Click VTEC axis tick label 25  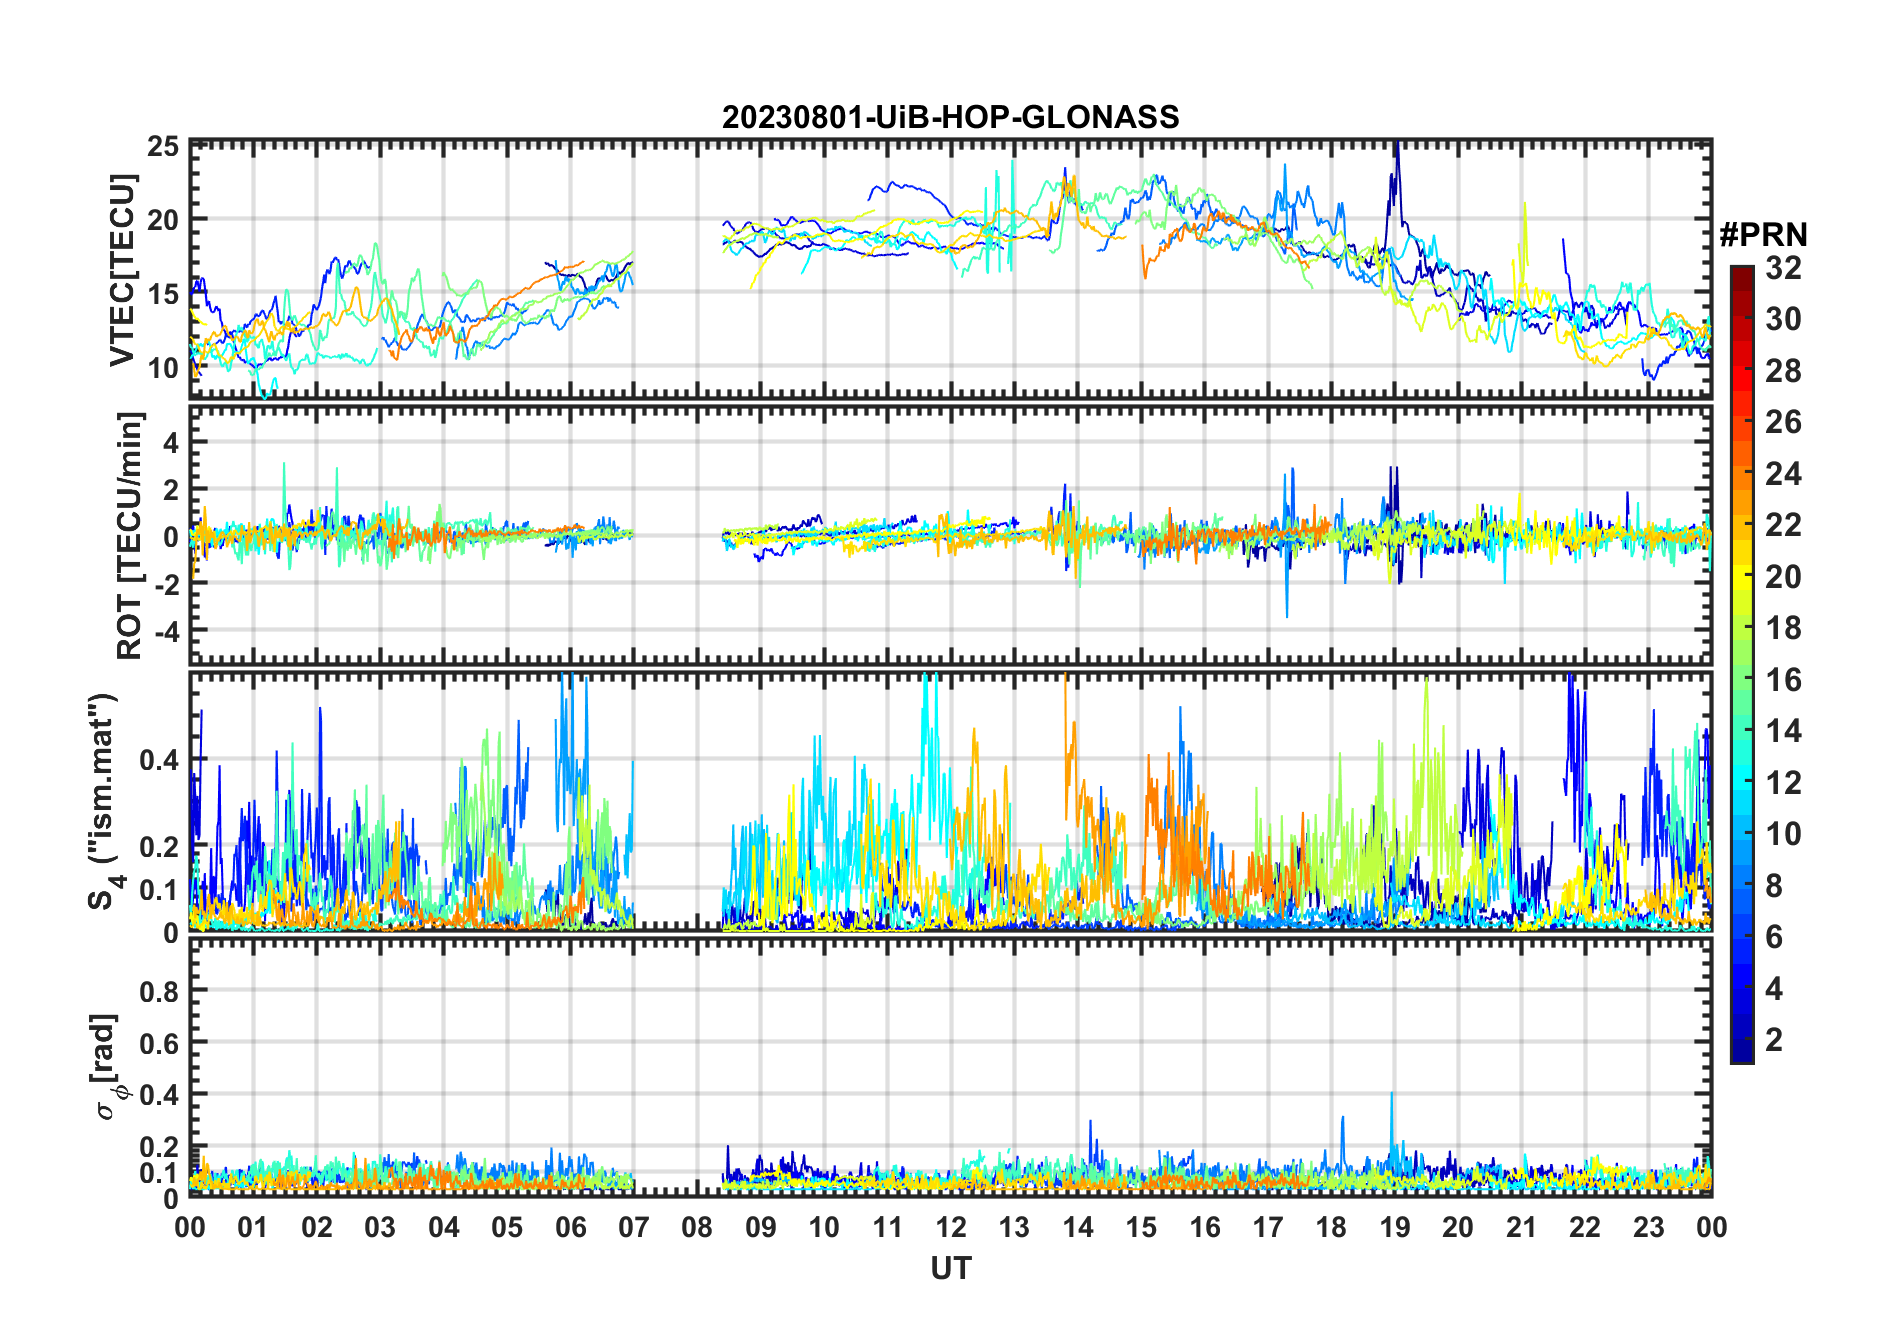coord(164,147)
